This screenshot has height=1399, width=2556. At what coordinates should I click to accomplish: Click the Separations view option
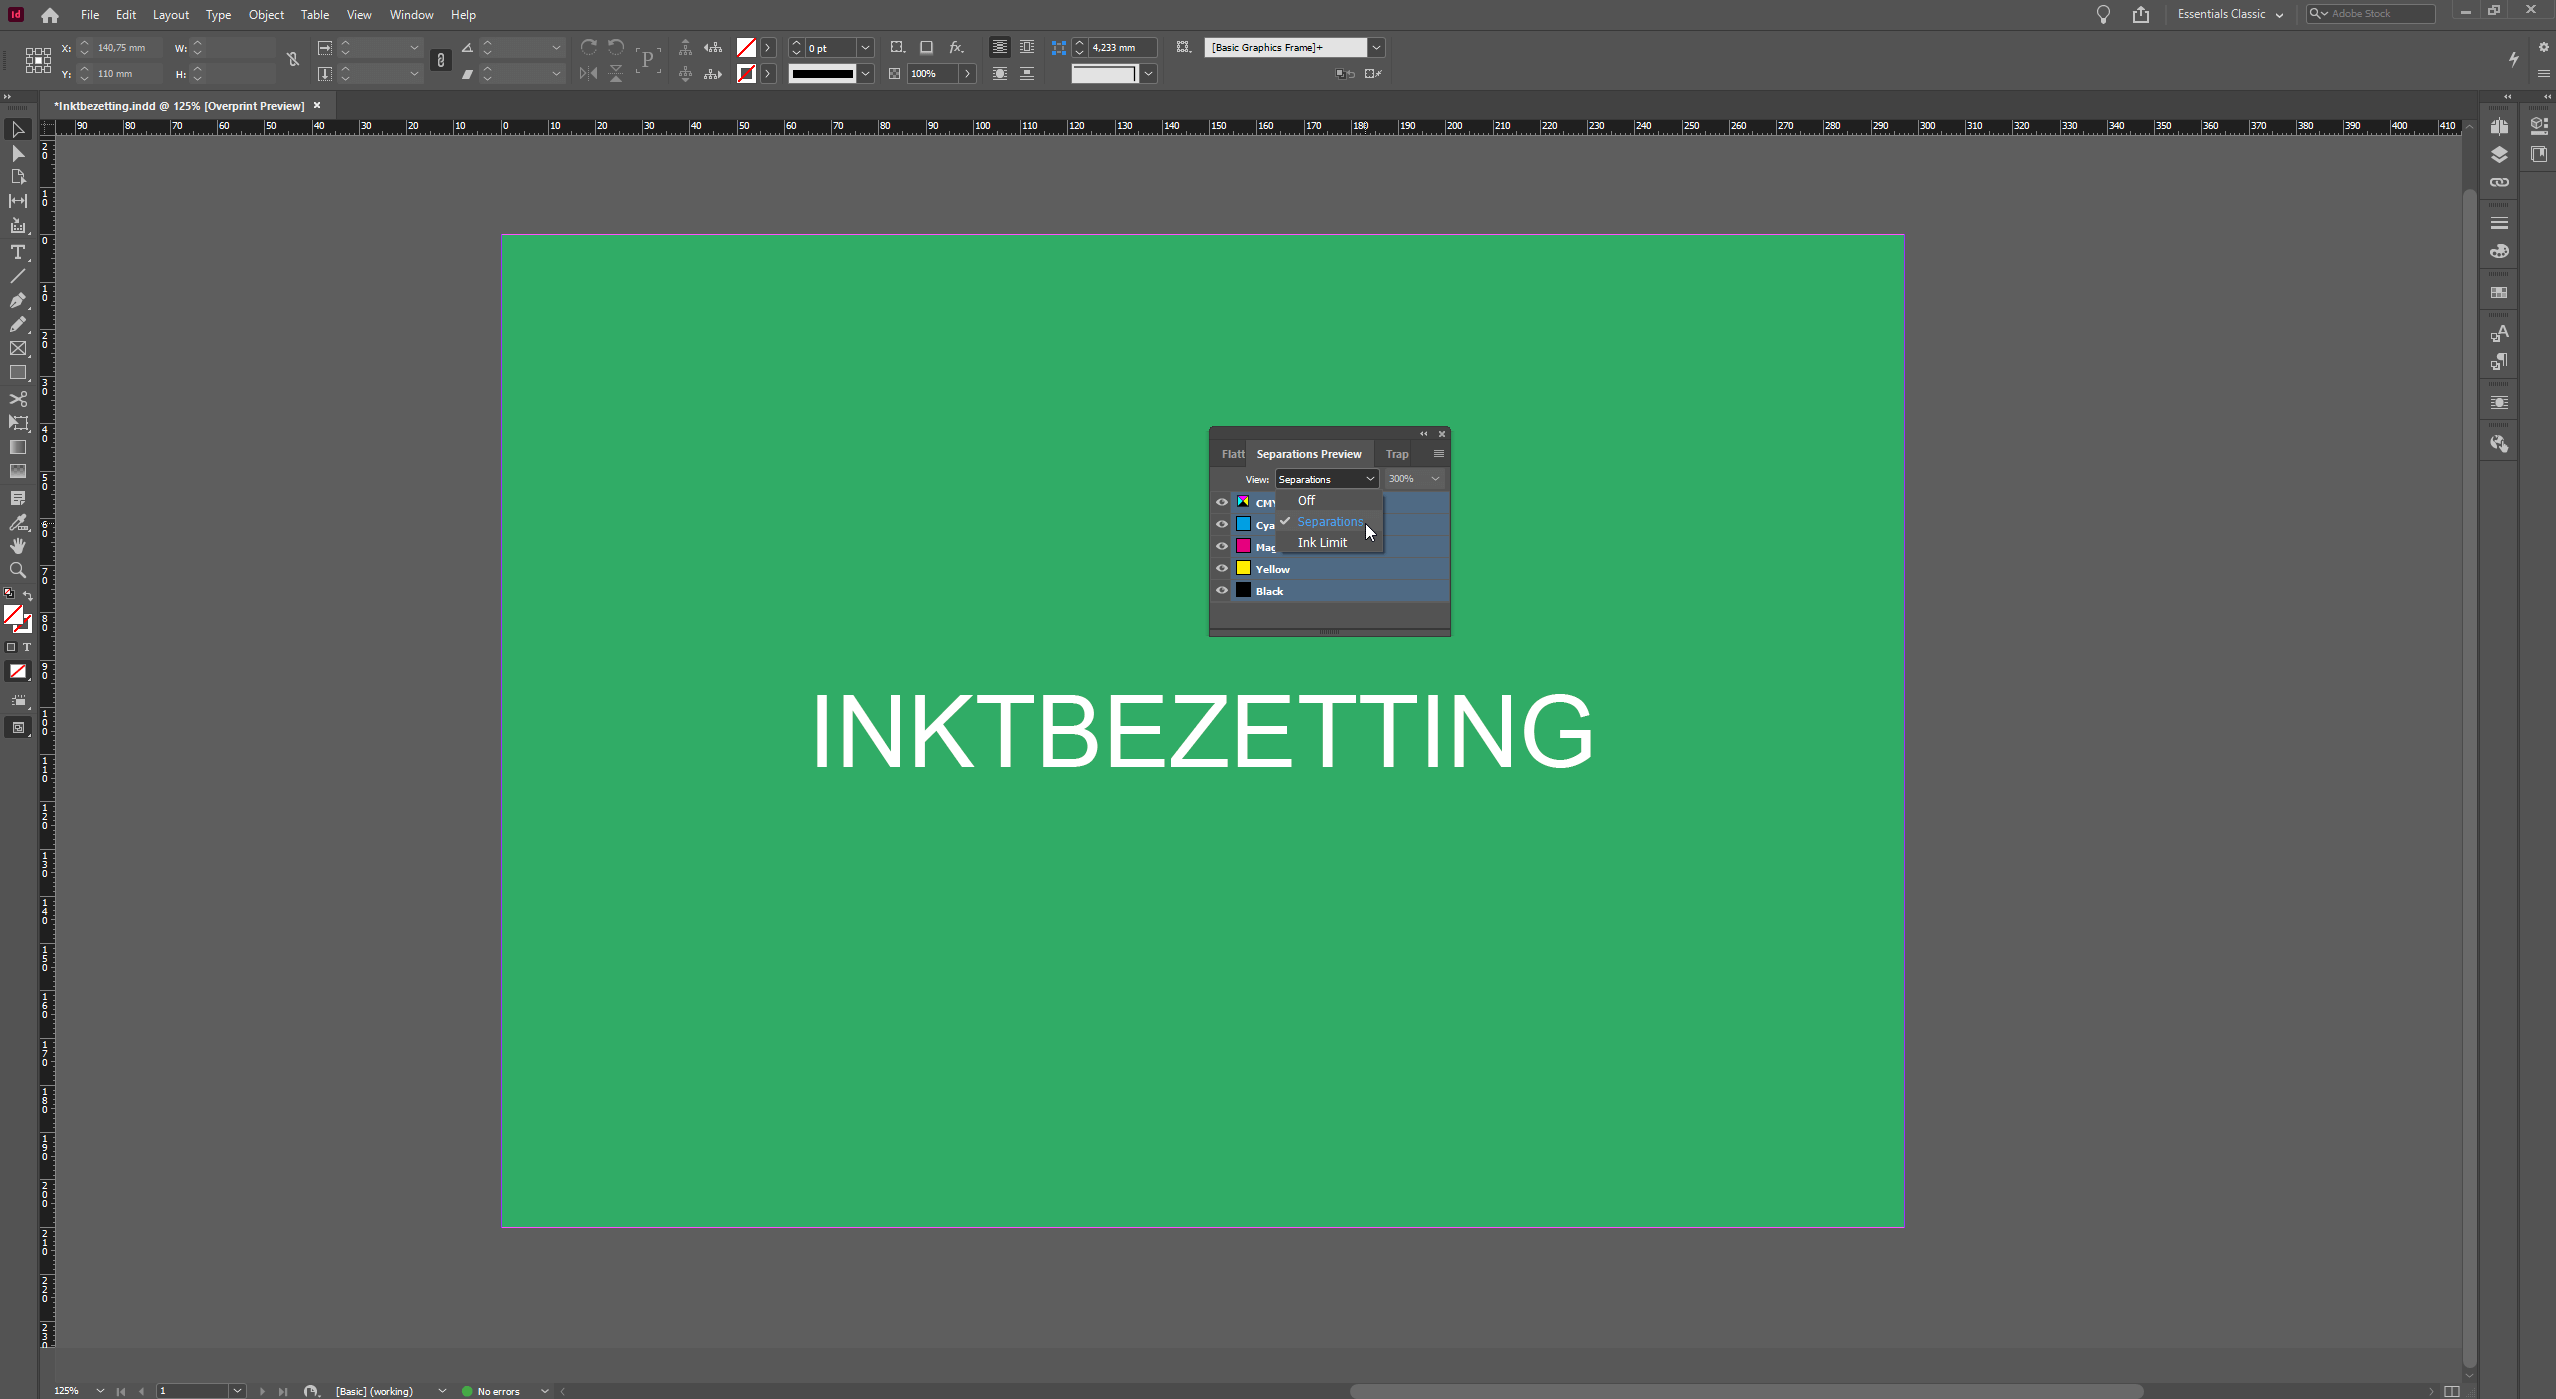point(1330,520)
